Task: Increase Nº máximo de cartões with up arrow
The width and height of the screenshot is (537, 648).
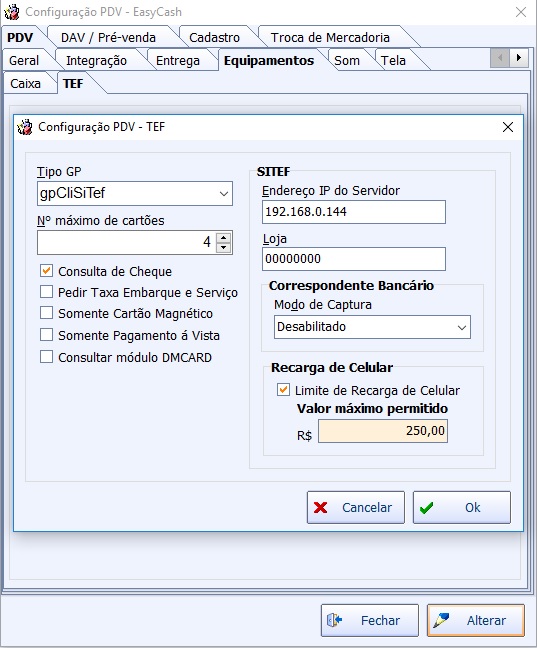Action: coord(223,238)
